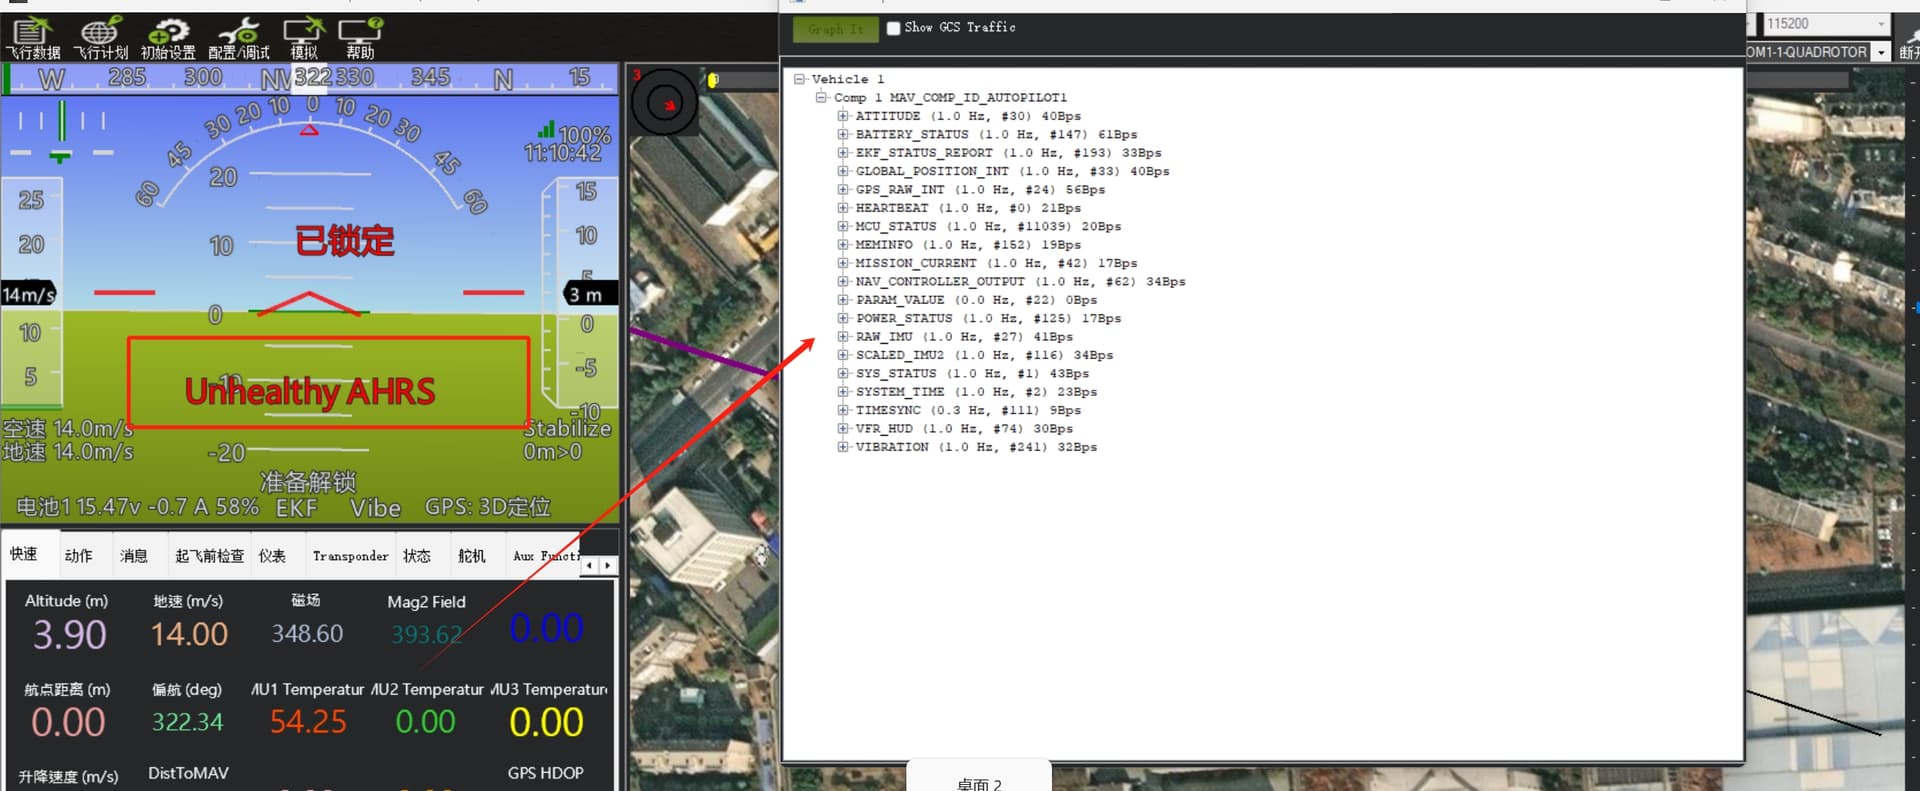This screenshot has width=1920, height=791.
Task: Open the COM1-1-QUADROTOR vehicle dropdown
Action: (1881, 52)
